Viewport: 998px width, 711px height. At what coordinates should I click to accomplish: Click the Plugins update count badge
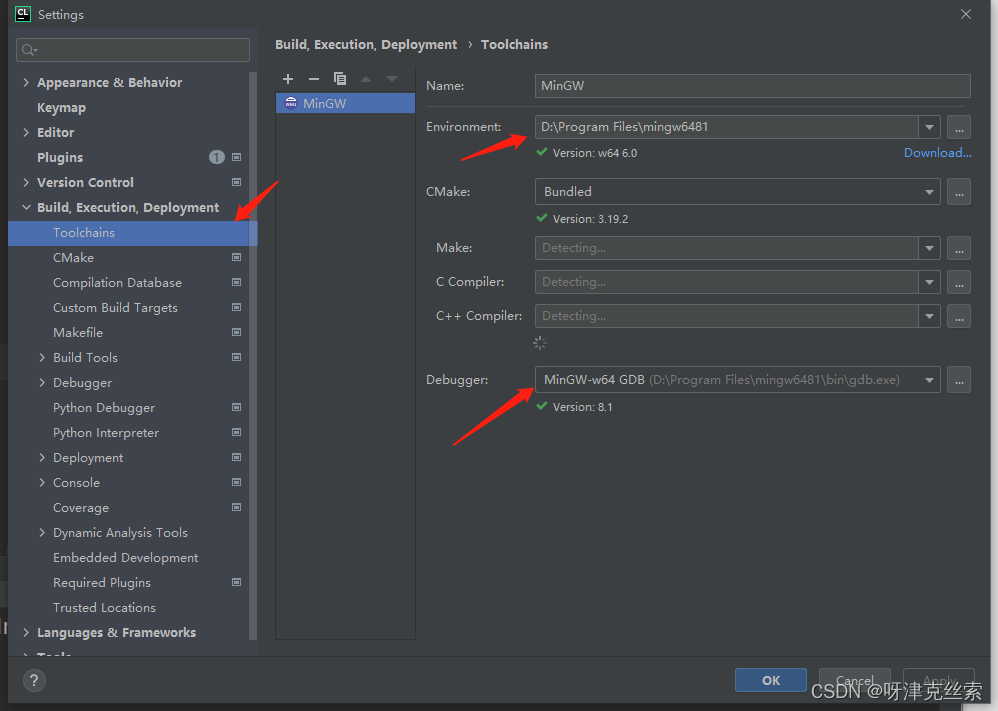coord(216,157)
